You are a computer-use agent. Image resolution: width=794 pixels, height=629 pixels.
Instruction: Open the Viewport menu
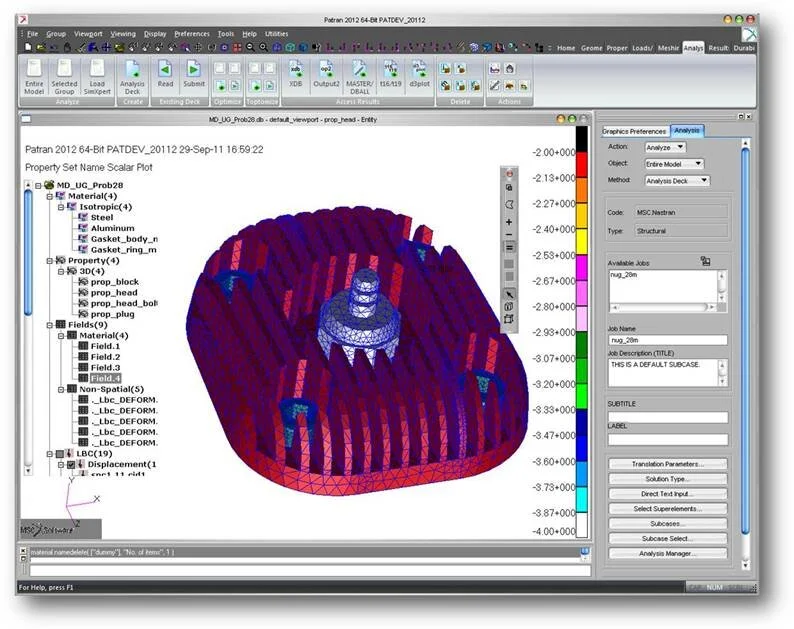[x=88, y=34]
